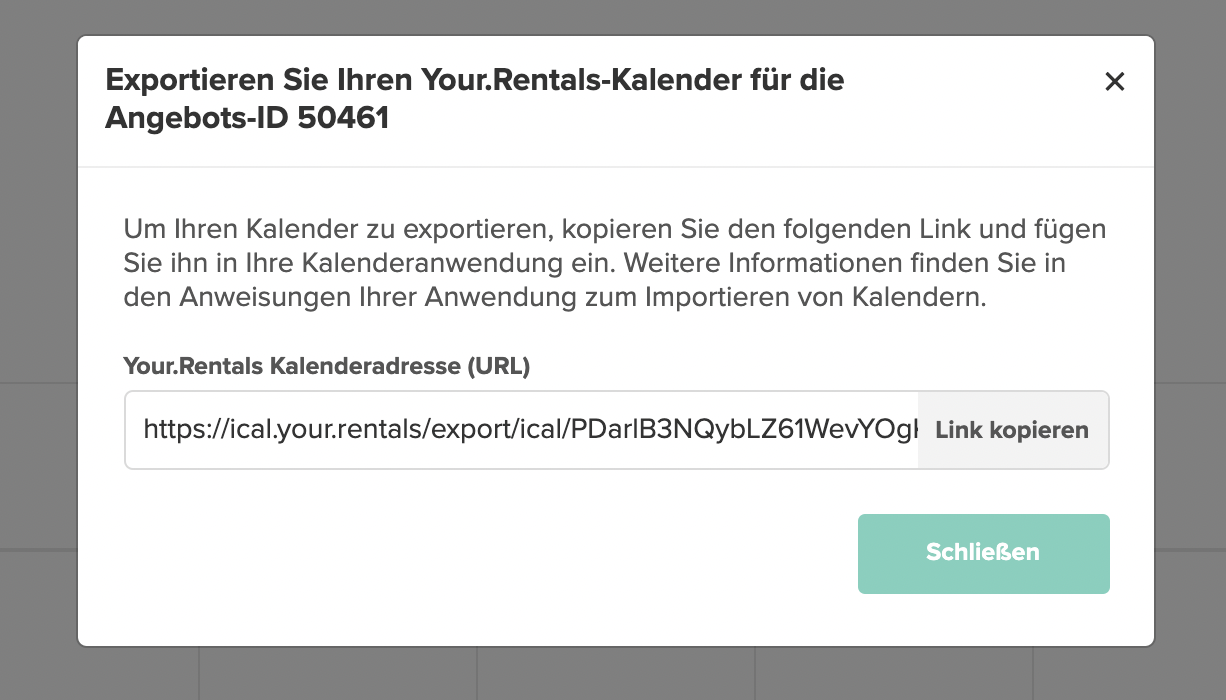Select the https://ical.your.rentals text in the field
This screenshot has width=1226, height=700.
(x=285, y=430)
